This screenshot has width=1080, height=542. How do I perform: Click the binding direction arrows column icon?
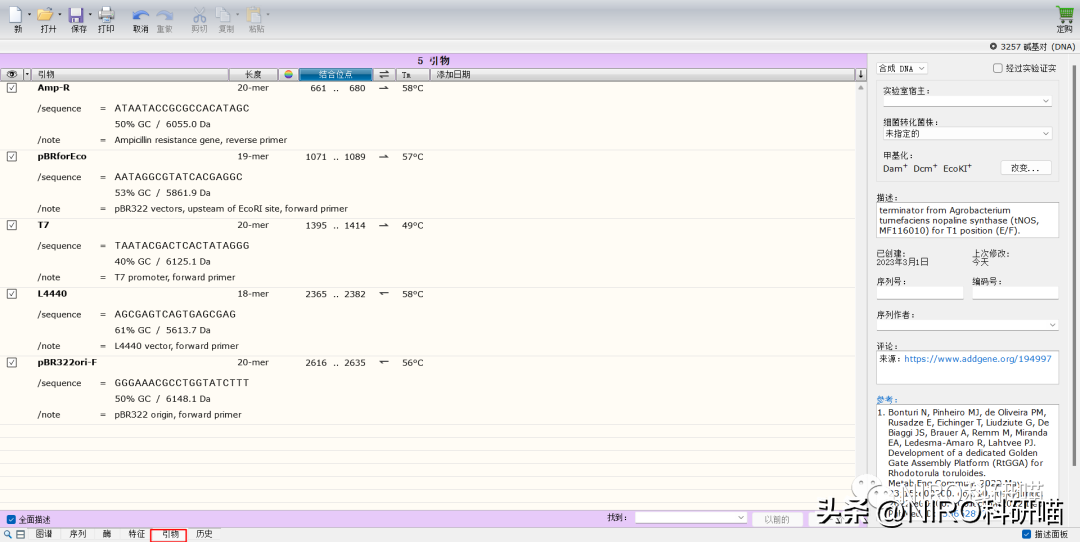(x=384, y=74)
